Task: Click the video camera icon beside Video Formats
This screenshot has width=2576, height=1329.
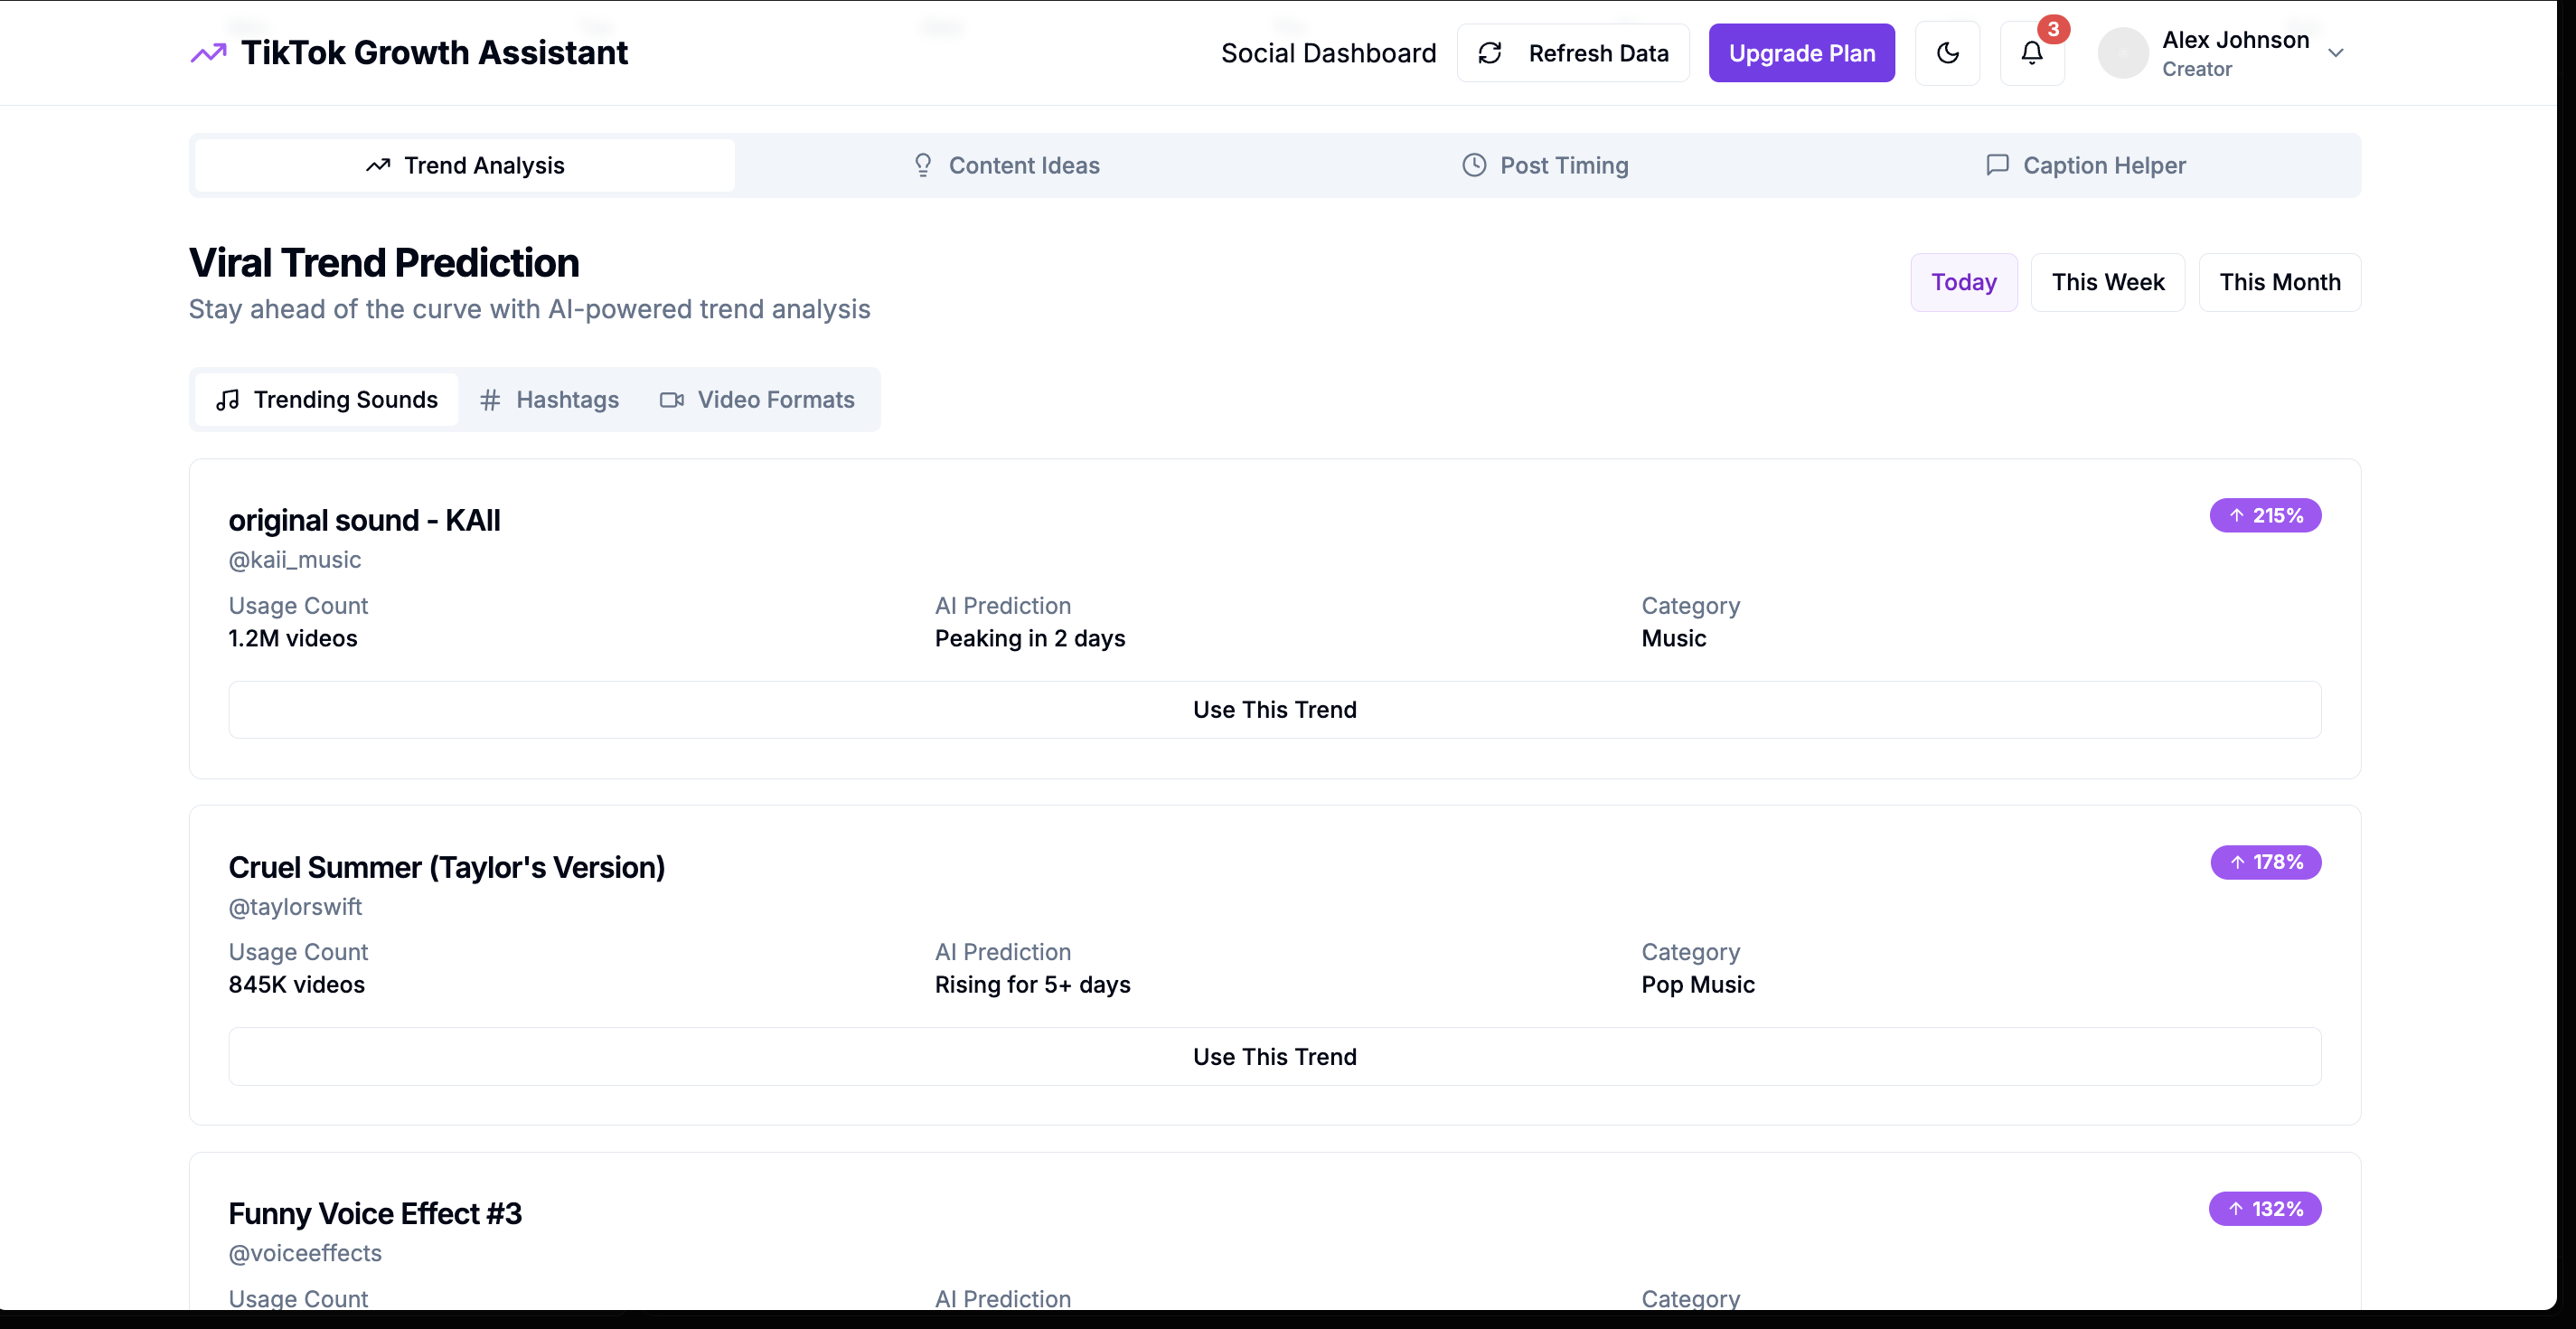Action: click(672, 400)
